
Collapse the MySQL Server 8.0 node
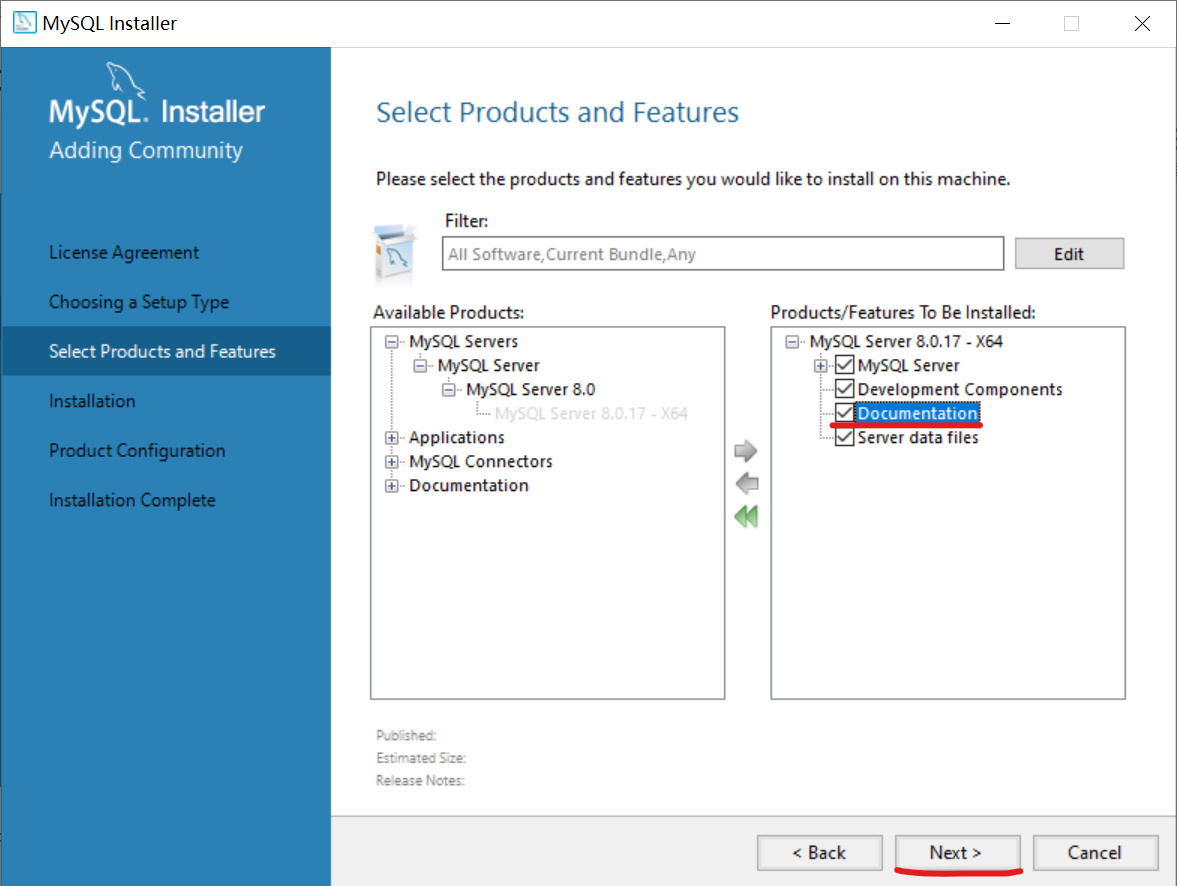449,390
